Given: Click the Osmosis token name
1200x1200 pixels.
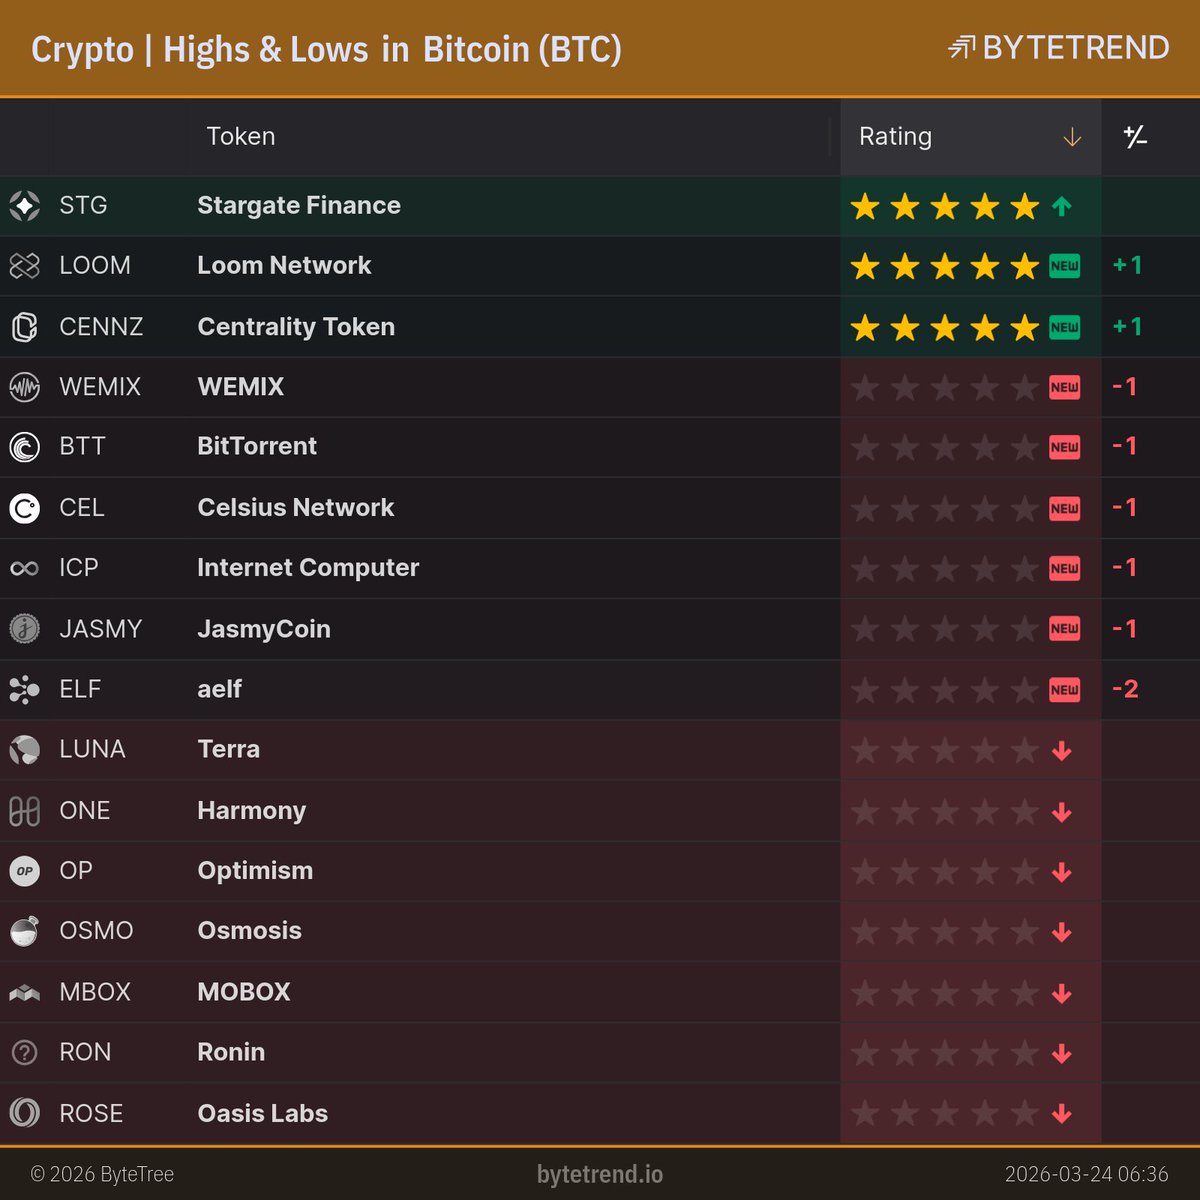Looking at the screenshot, I should point(250,930).
